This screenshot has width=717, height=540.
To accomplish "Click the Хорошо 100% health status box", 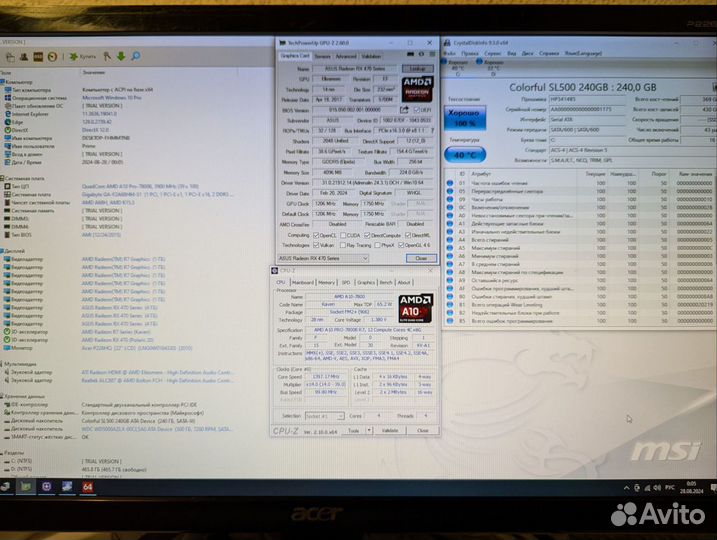I will coord(464,120).
